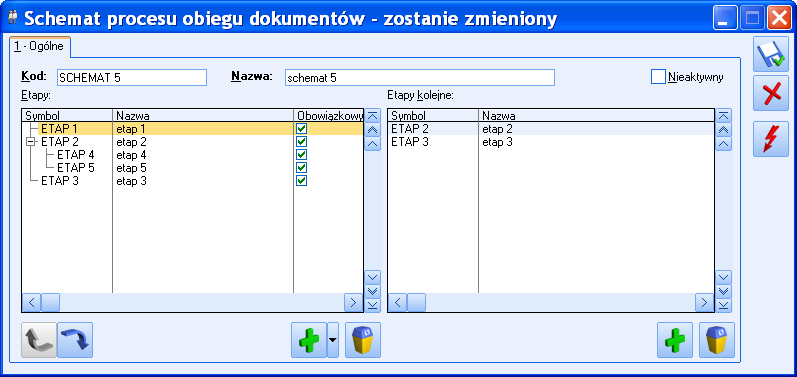Uncheck Obowiązkowy for ETAP 4

301,154
